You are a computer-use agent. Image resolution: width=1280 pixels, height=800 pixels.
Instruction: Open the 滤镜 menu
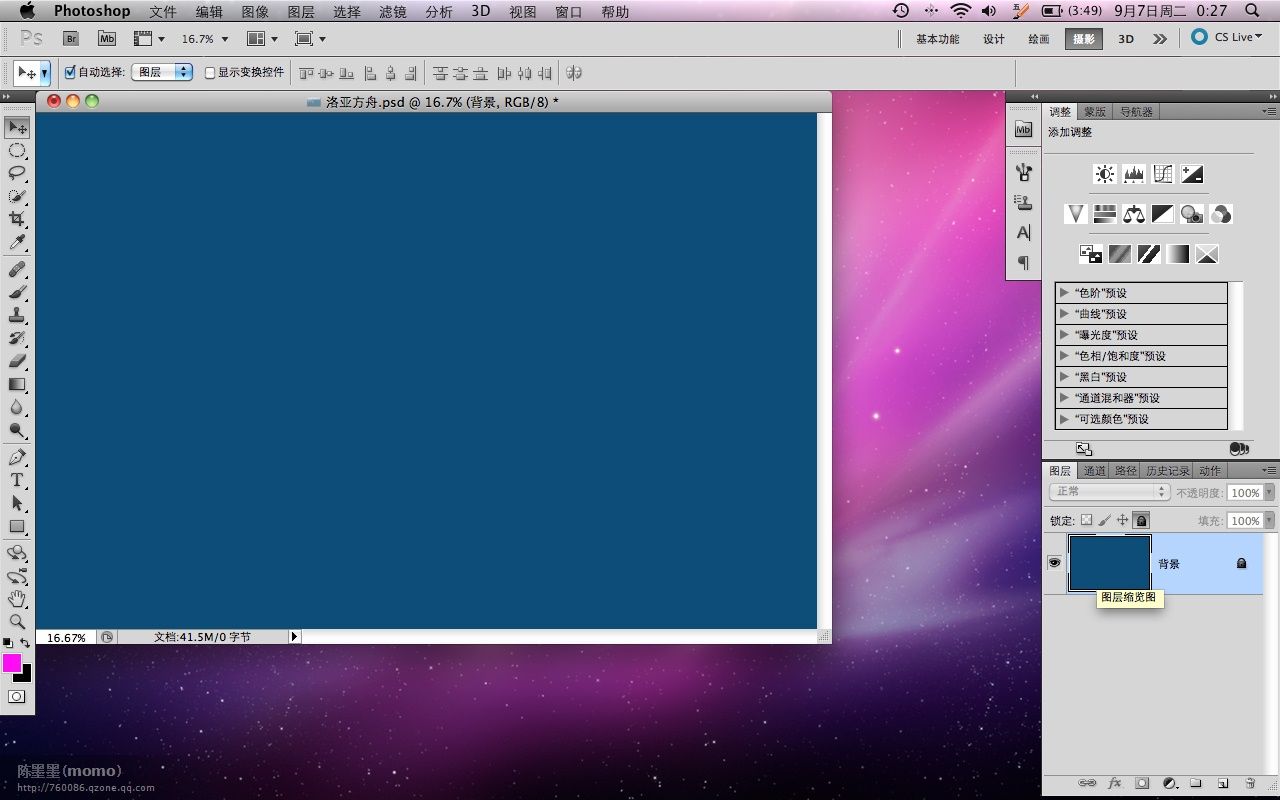[x=393, y=12]
